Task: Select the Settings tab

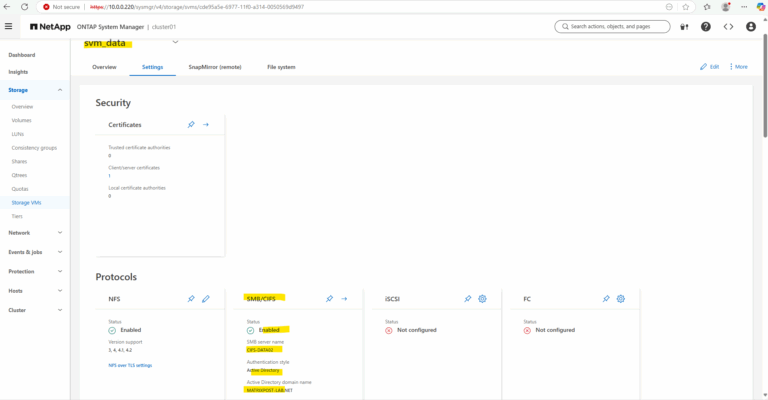Action: [152, 67]
